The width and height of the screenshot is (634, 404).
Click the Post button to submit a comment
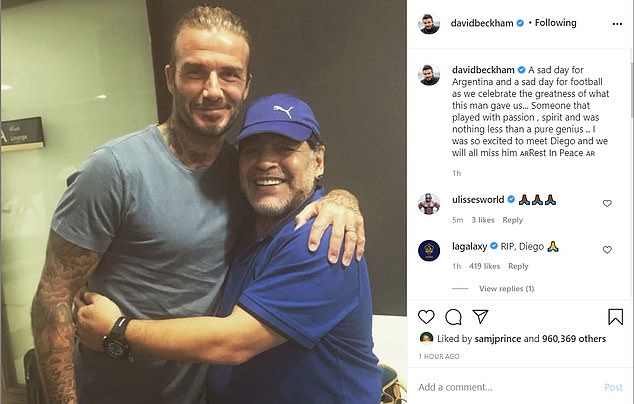point(612,387)
